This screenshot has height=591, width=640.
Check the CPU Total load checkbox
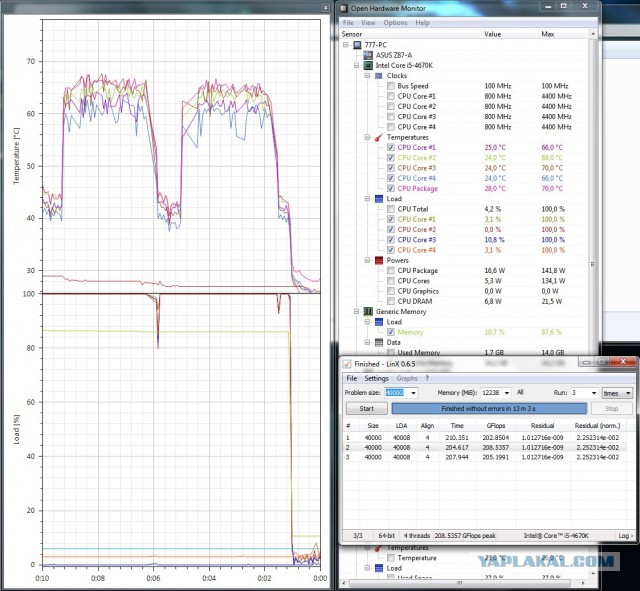(391, 209)
